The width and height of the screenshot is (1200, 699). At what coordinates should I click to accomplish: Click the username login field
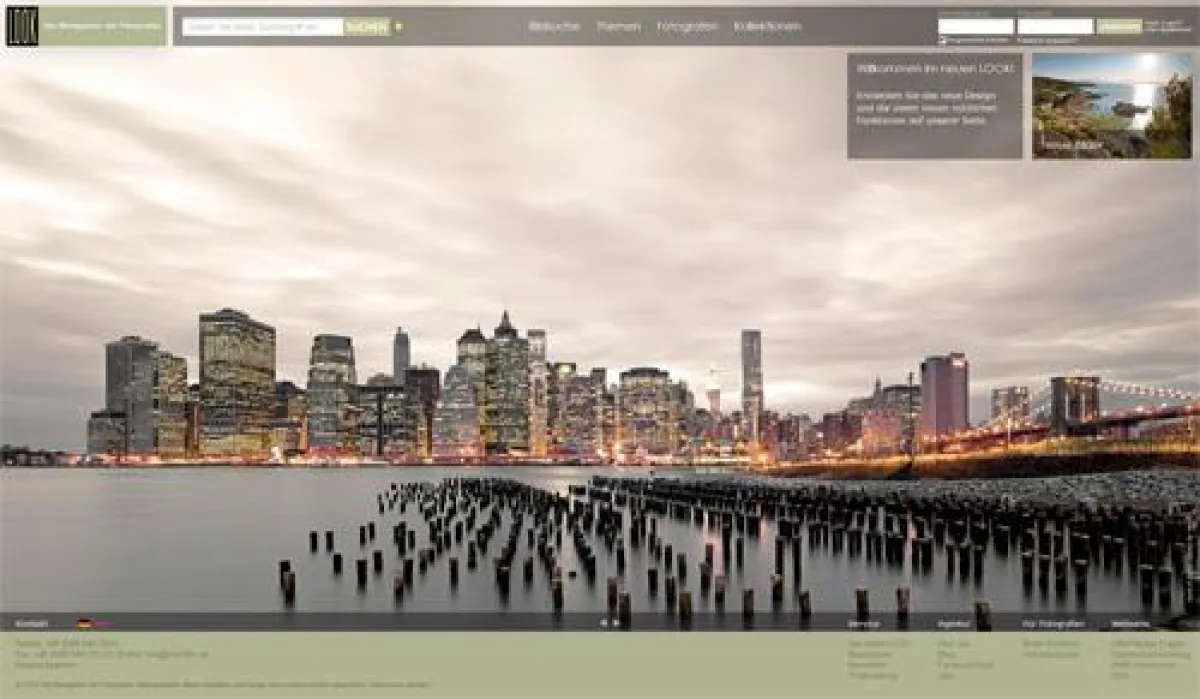point(975,27)
